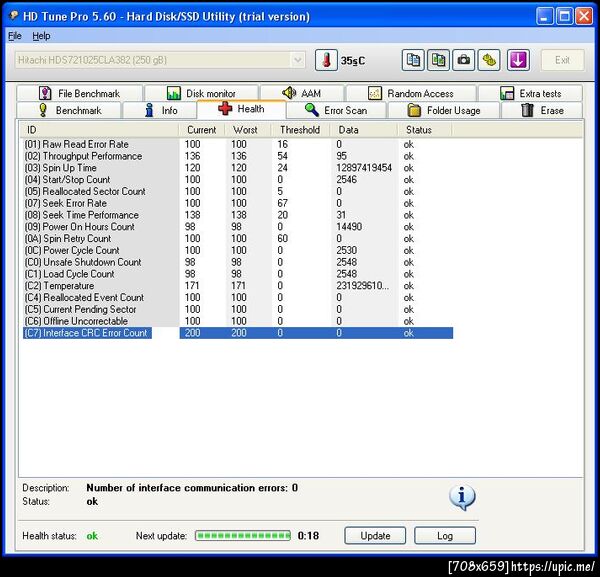Sort by the Threshold column header
Image resolution: width=600 pixels, height=577 pixels.
click(301, 130)
